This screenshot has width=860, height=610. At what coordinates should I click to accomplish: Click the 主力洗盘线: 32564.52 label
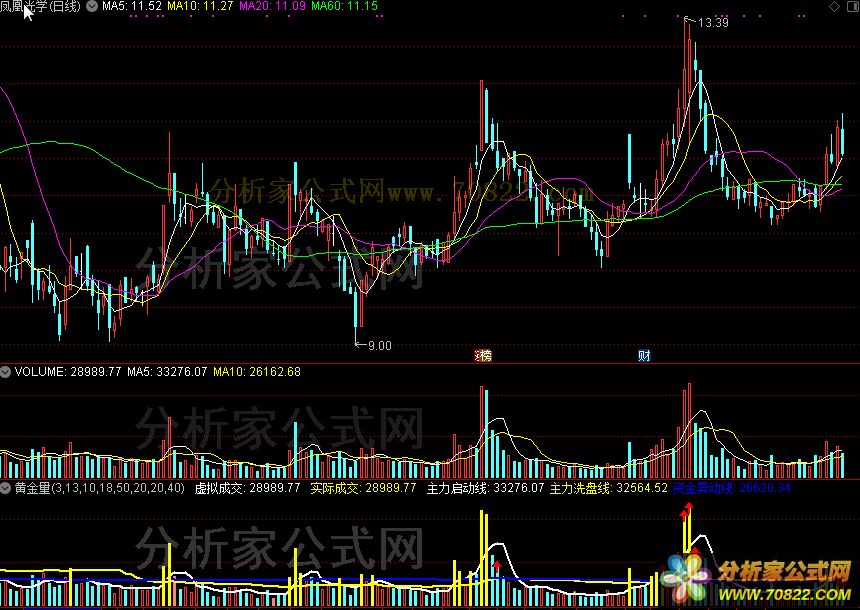pos(609,488)
